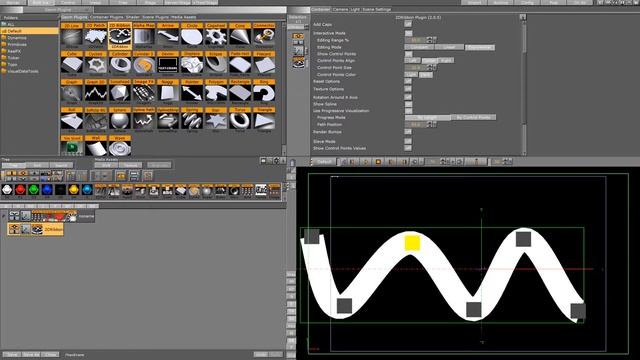Select the Arrow geometry plugin
640x360 pixels.
tap(168, 36)
